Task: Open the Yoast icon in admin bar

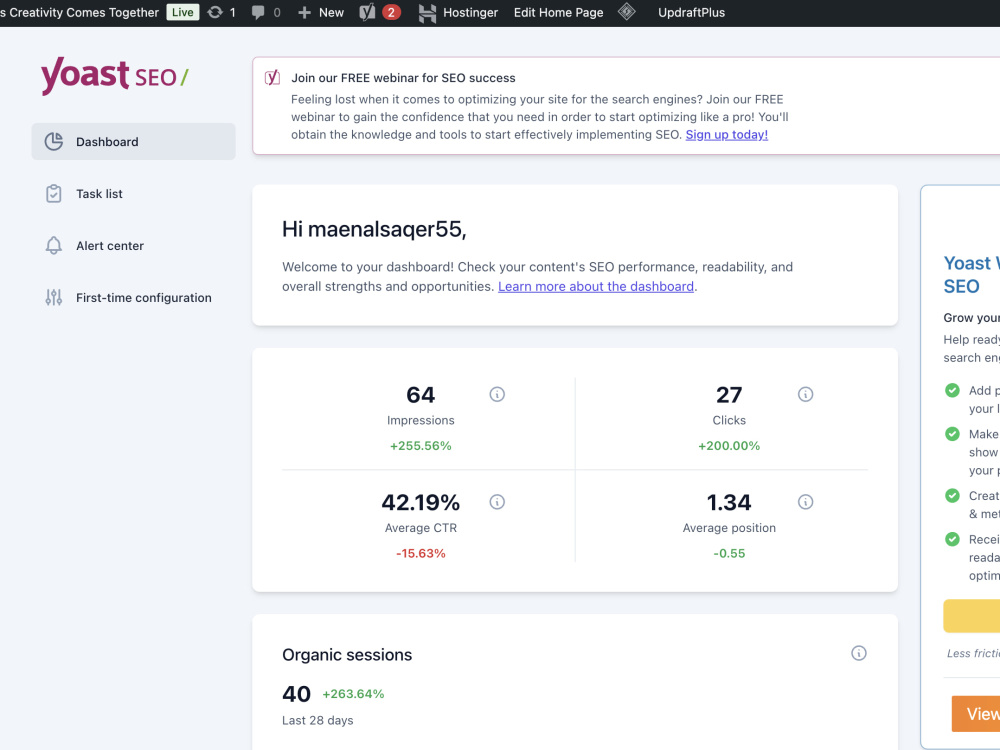Action: click(x=367, y=12)
